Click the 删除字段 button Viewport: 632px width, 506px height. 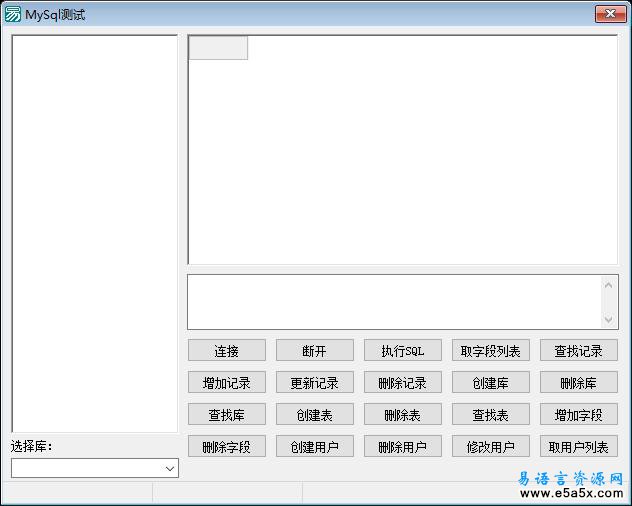point(227,446)
